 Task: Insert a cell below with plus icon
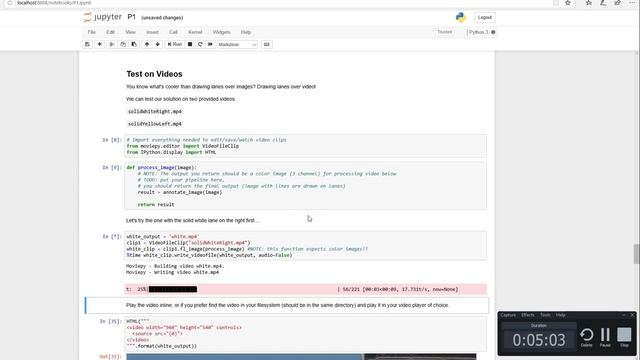99,44
